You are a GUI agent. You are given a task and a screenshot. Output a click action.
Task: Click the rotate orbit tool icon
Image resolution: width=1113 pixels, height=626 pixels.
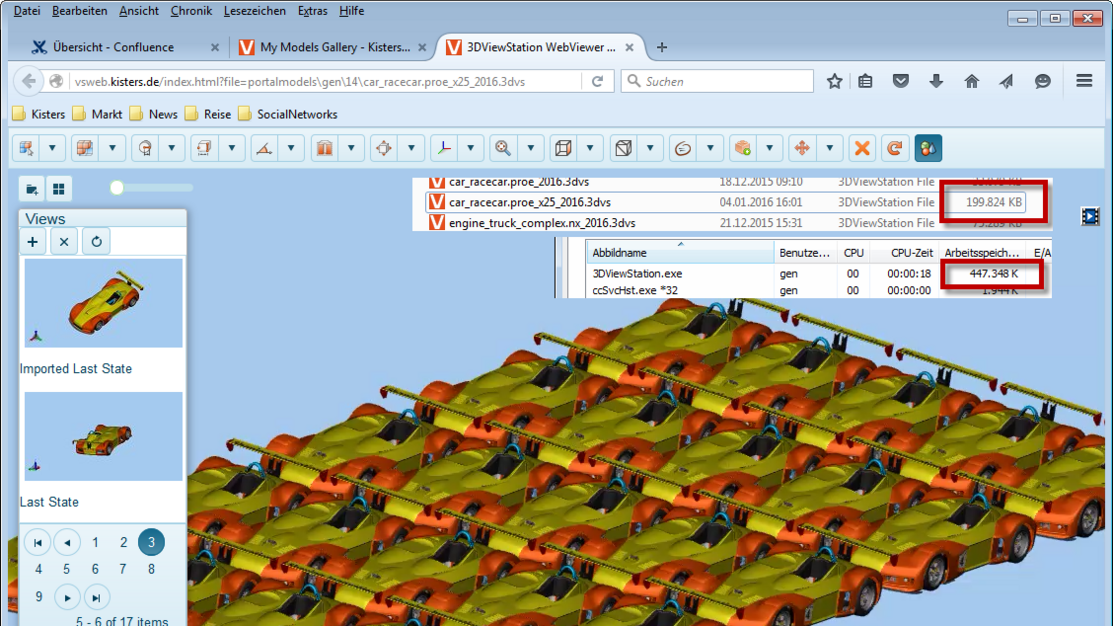[x=683, y=148]
